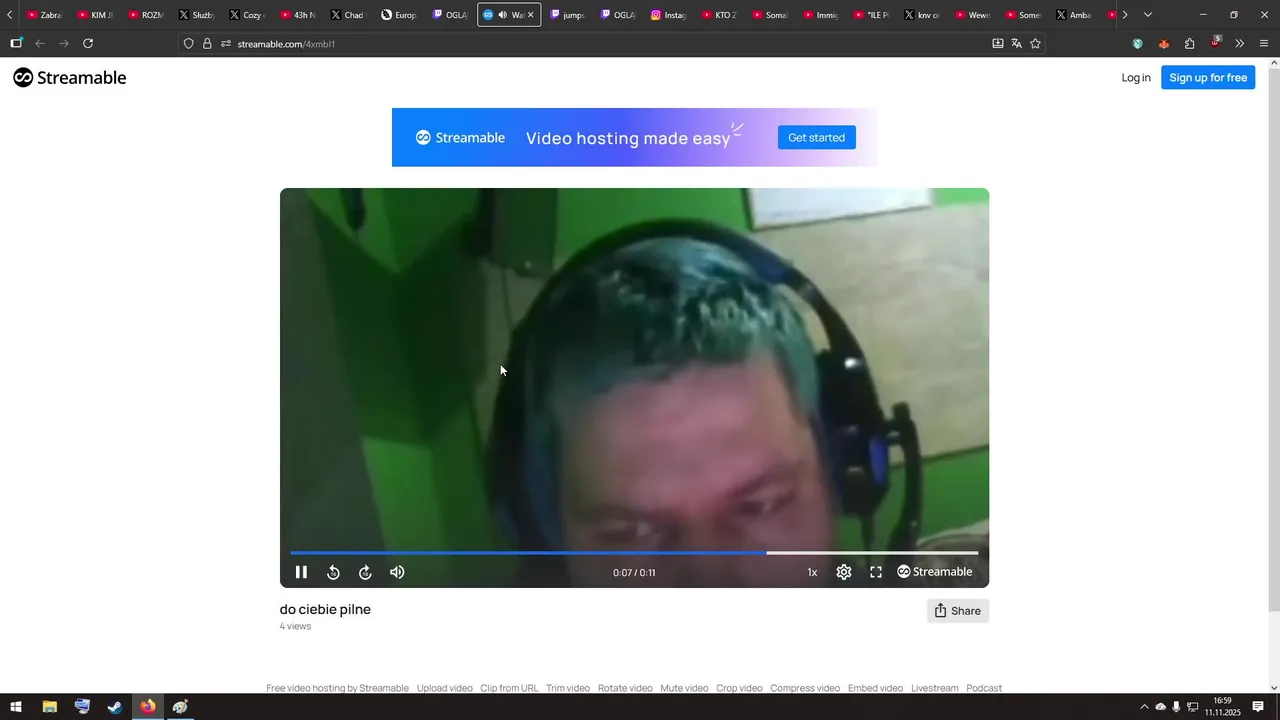Open File Explorer from the taskbar

coord(49,707)
